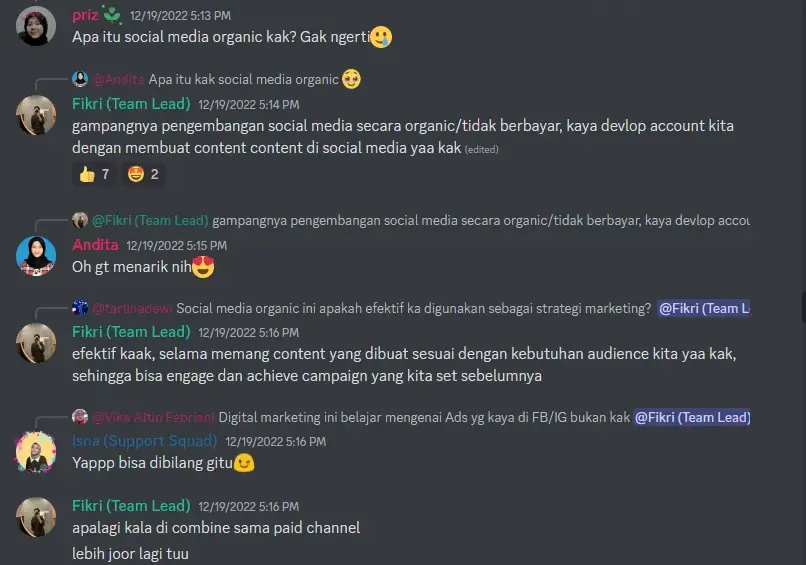806x565 pixels.
Task: Click the @Fikri mention in tarlinadewi's reply preview
Action: pyautogui.click(x=704, y=308)
